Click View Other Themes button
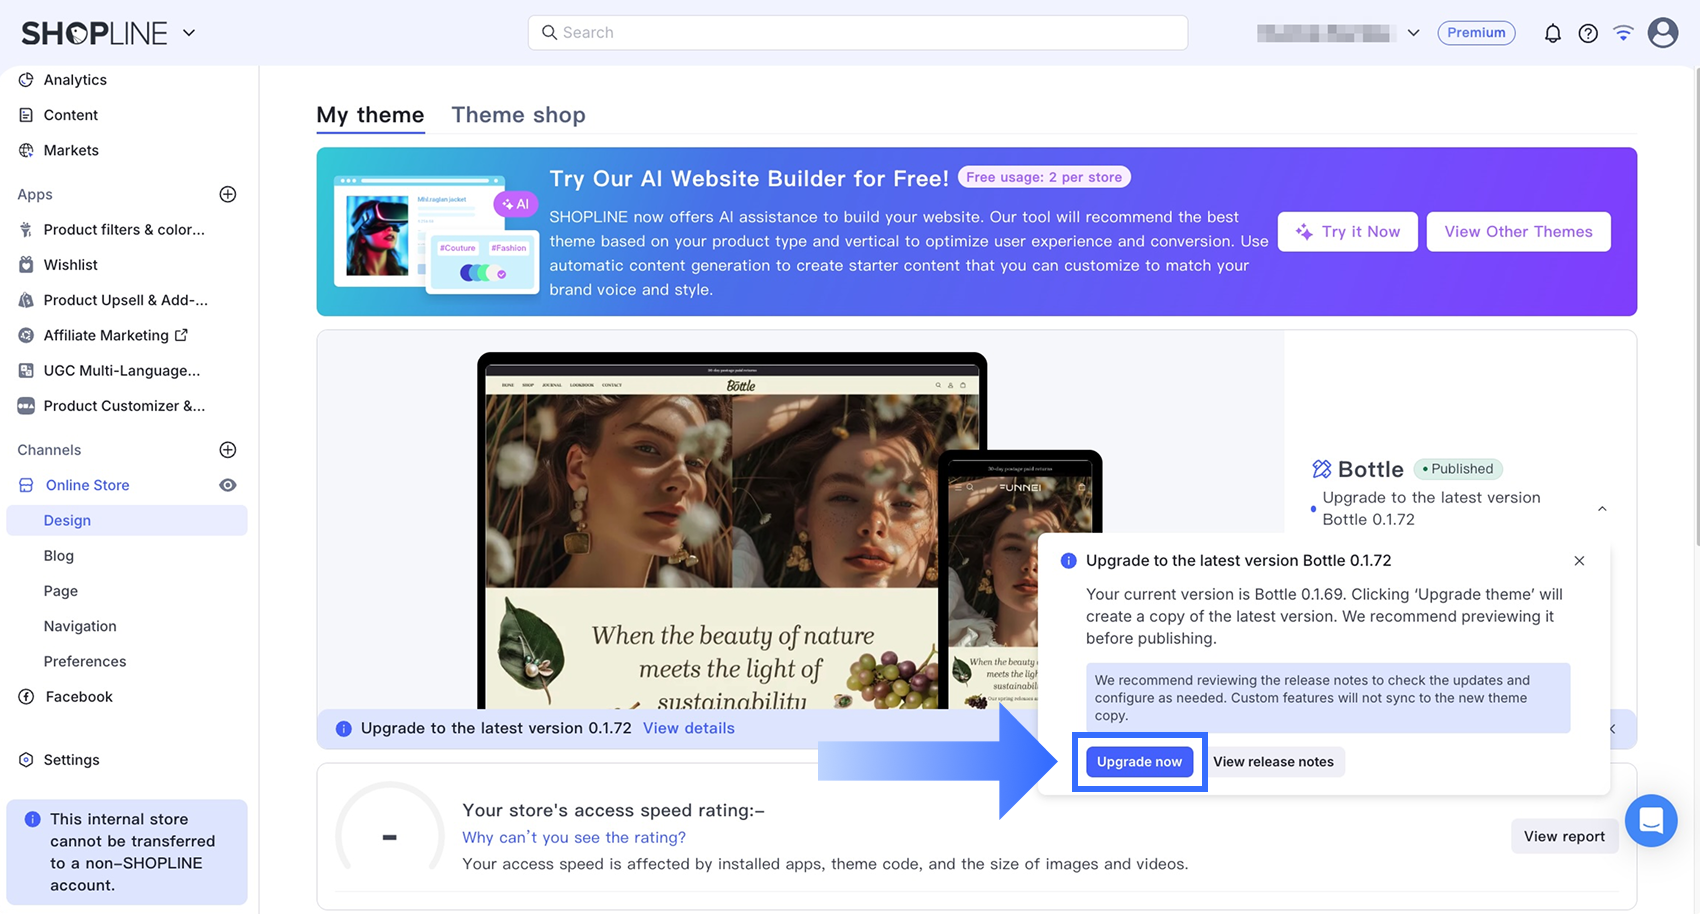1700x914 pixels. coord(1518,232)
